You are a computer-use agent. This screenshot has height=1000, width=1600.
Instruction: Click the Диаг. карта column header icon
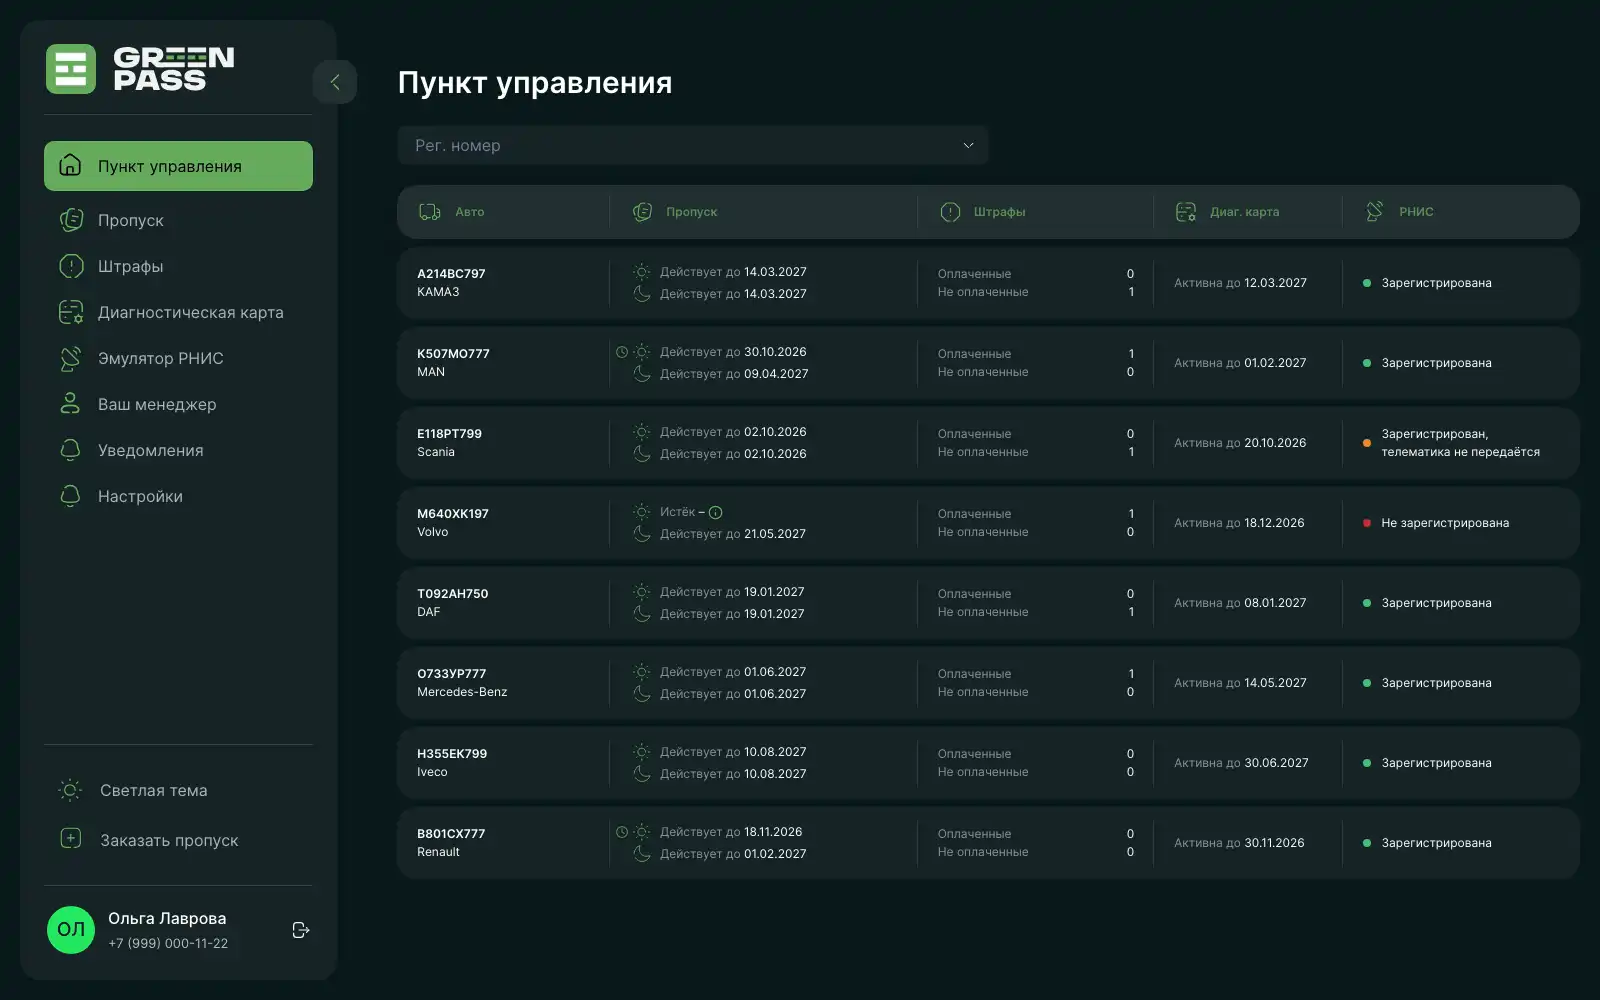[x=1186, y=212]
